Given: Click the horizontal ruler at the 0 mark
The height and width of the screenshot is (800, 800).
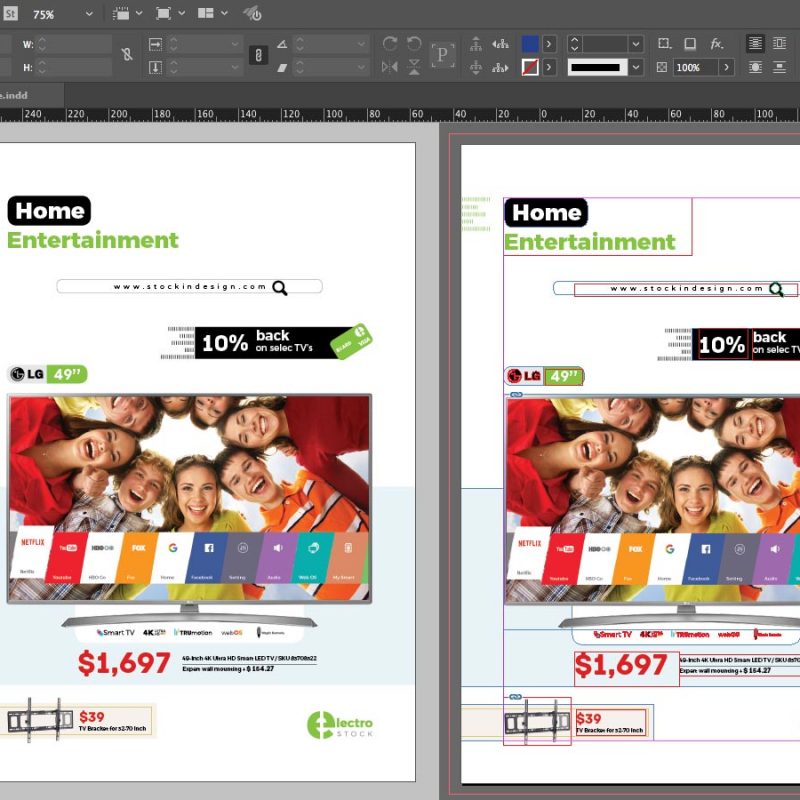Looking at the screenshot, I should pos(543,114).
